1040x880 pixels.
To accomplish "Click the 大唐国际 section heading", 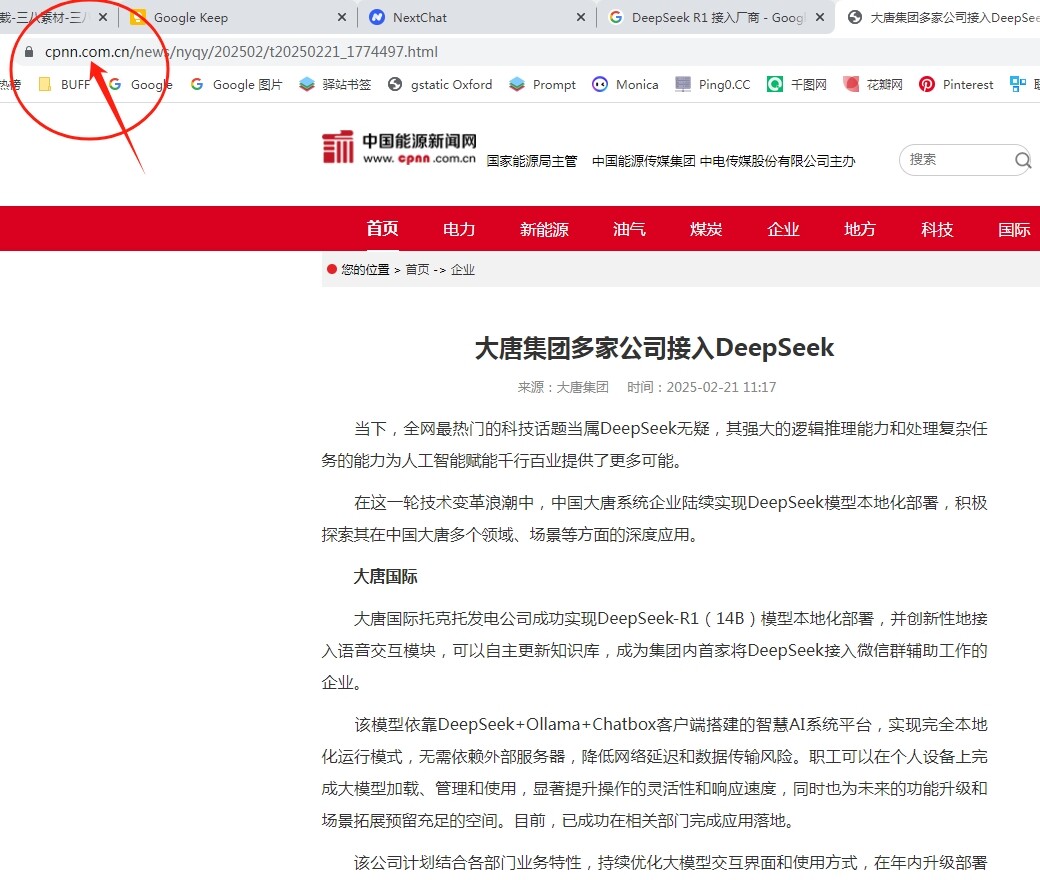I will [x=385, y=576].
